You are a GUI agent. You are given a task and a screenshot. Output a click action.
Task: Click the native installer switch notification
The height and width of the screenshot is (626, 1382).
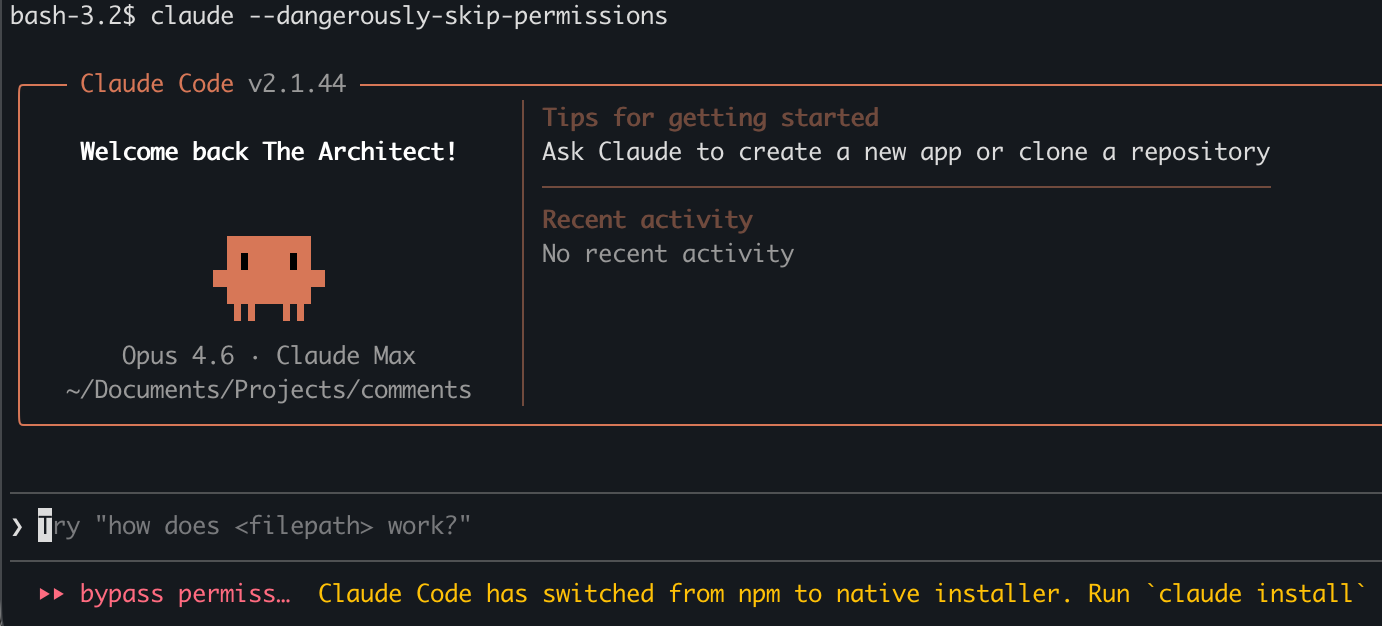click(700, 594)
